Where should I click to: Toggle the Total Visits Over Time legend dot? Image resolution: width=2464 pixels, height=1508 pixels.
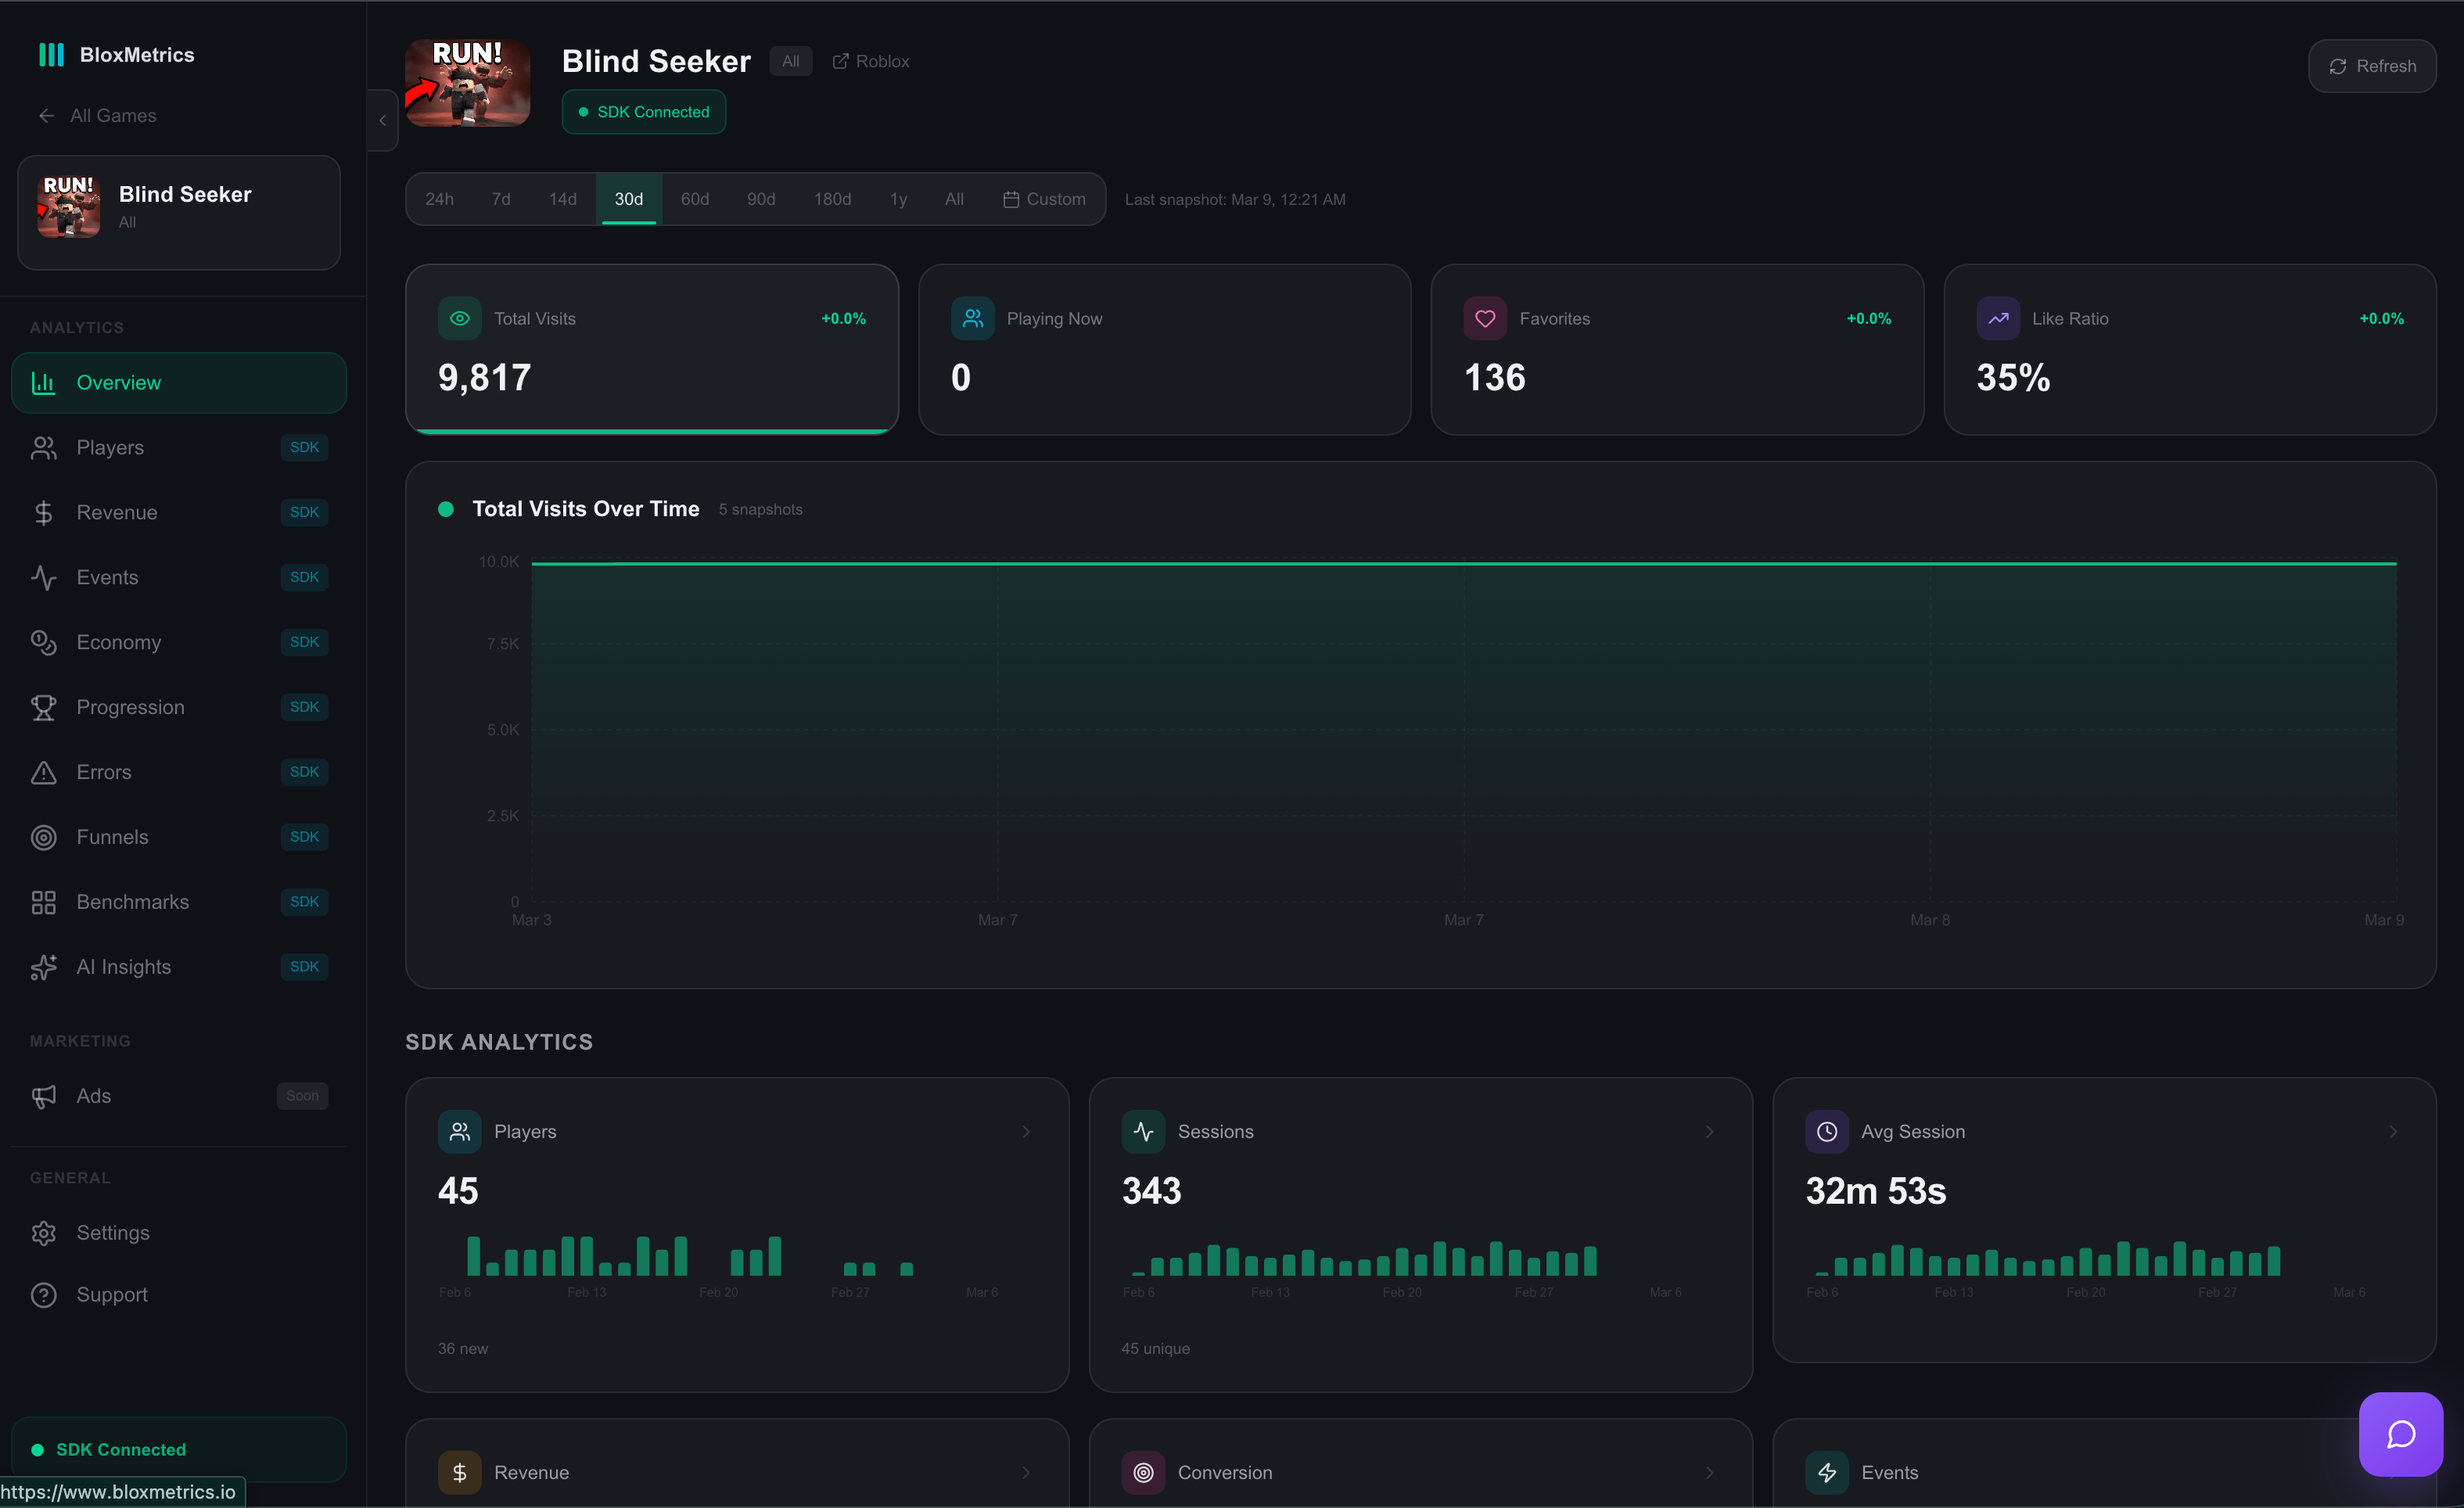pyautogui.click(x=446, y=509)
